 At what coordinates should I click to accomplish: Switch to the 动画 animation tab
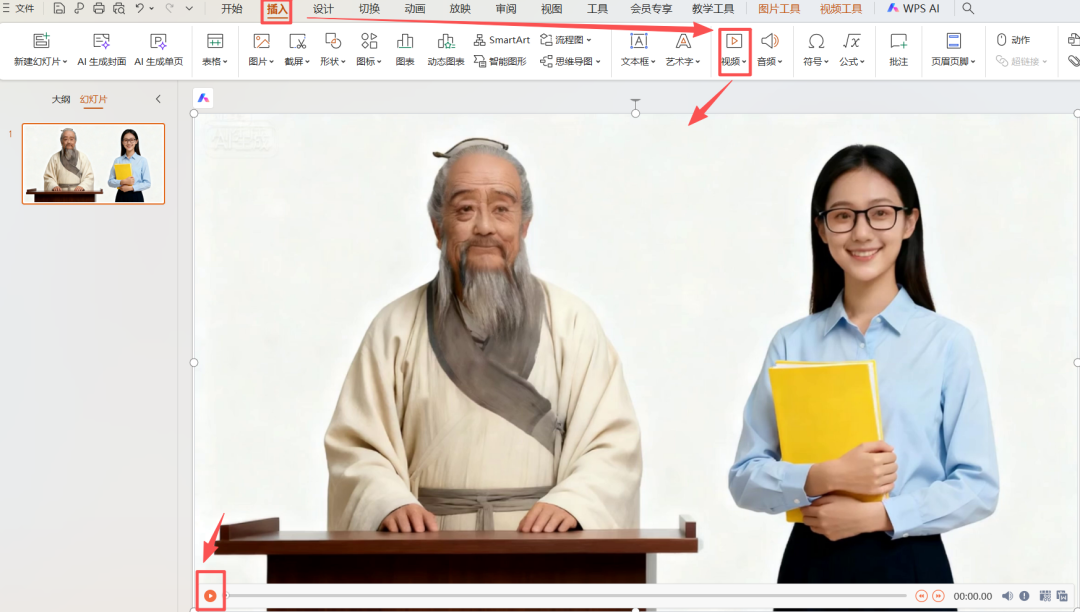[x=414, y=9]
